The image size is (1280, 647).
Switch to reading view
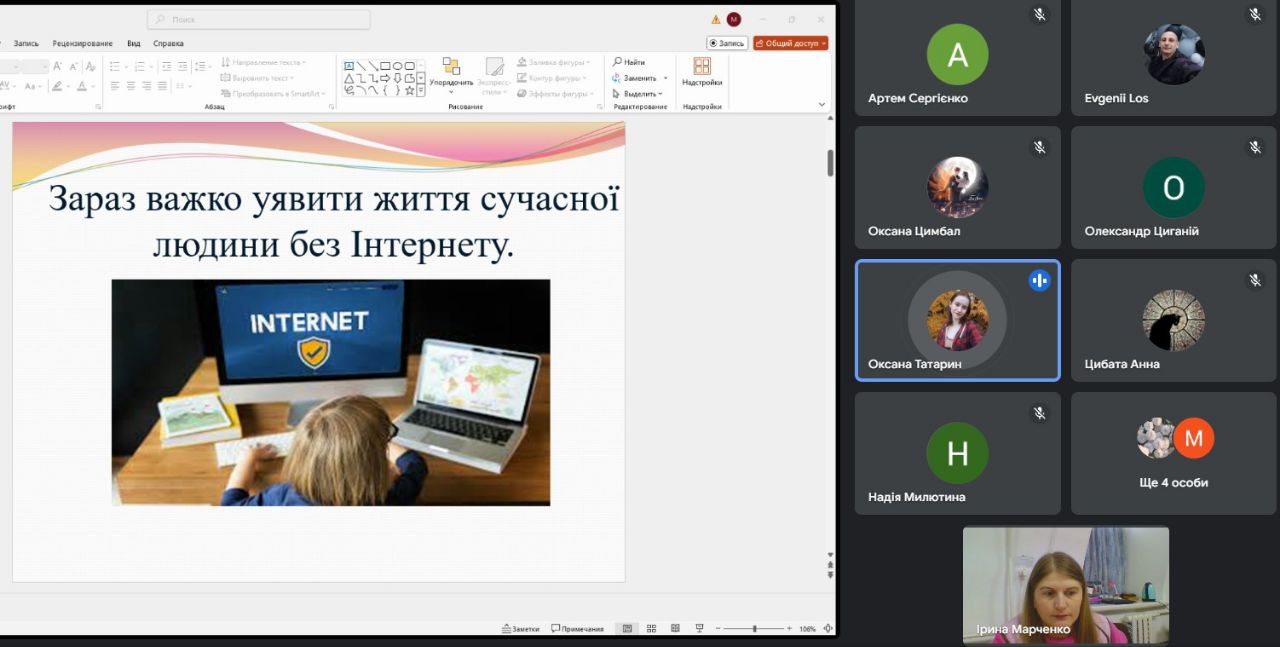pyautogui.click(x=675, y=628)
